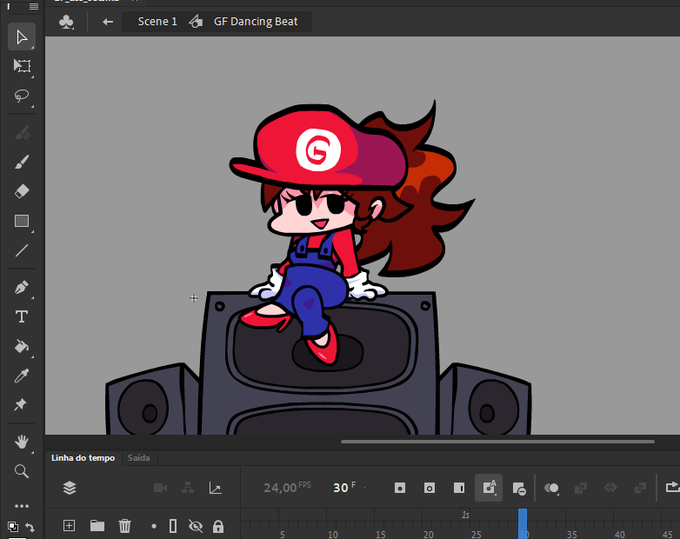Activate the Text tool
This screenshot has width=680, height=539.
[22, 317]
